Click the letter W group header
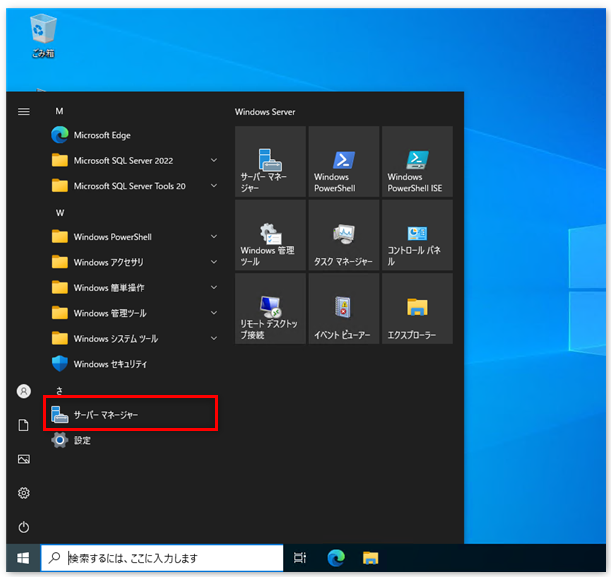Viewport: 611px width, 577px height. (x=60, y=213)
